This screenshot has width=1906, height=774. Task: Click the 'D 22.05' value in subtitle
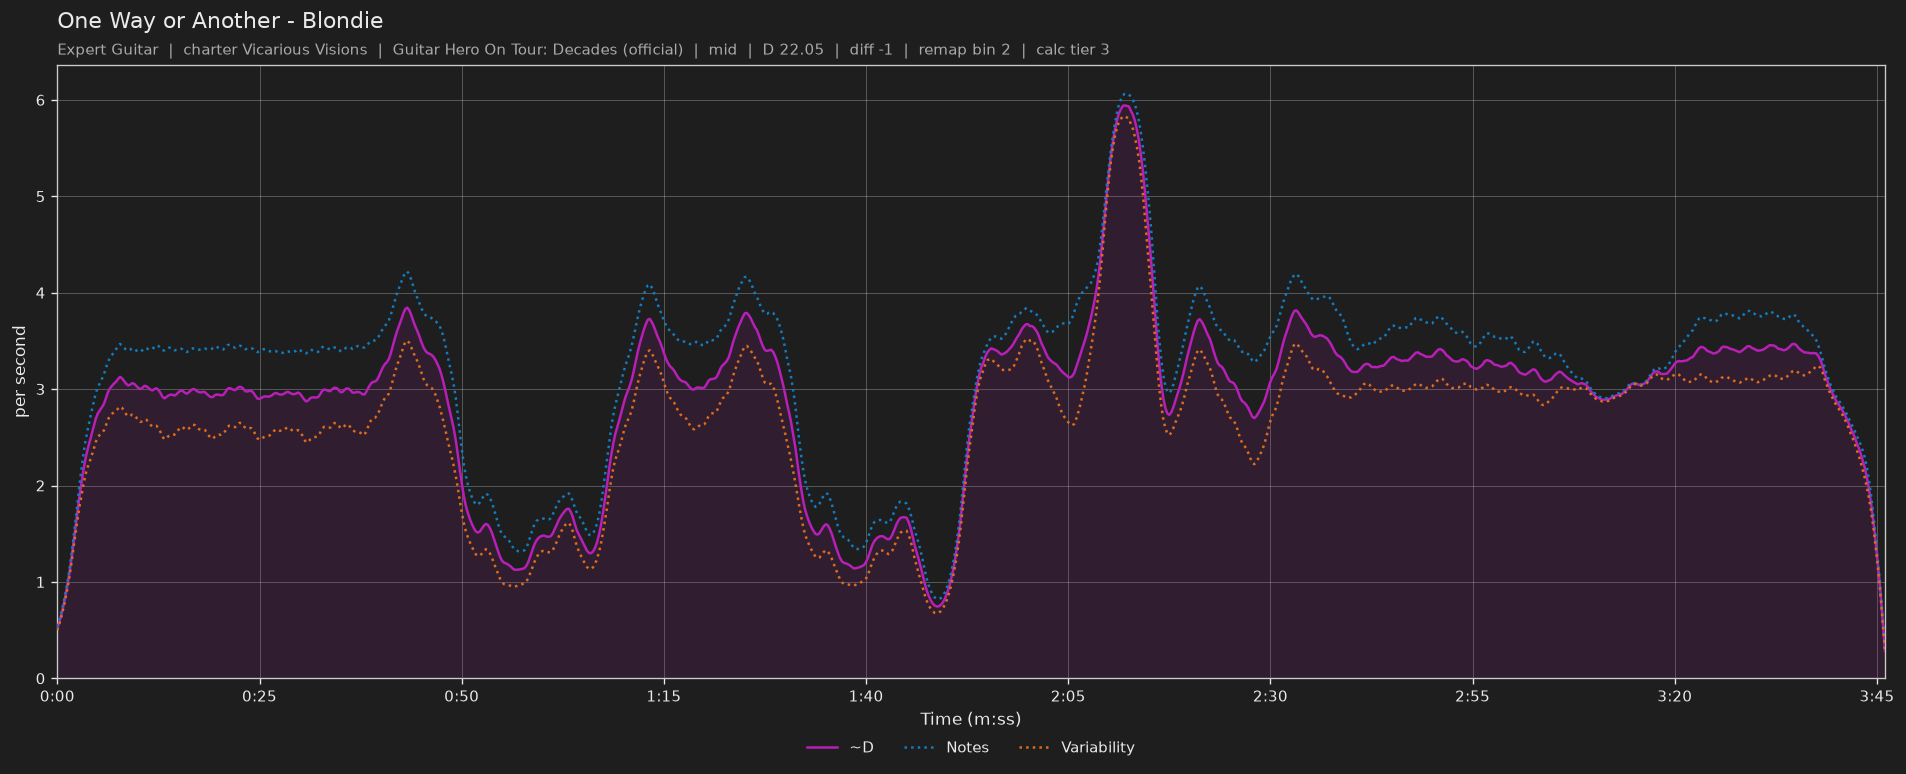(x=793, y=49)
